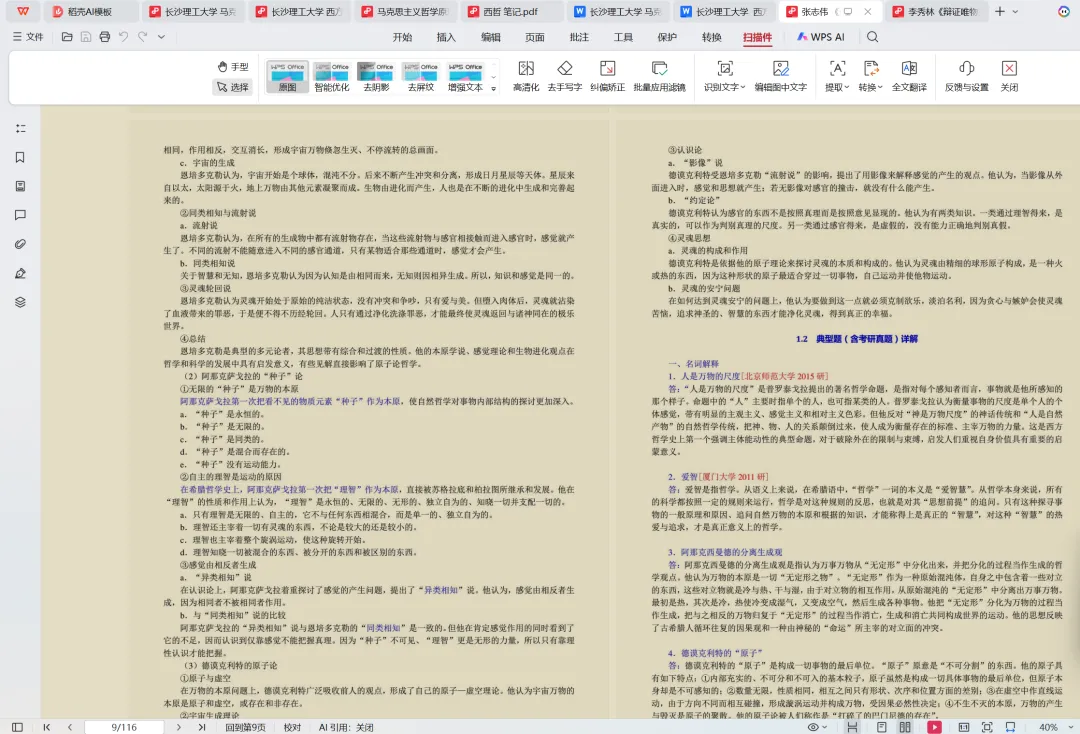Click the save icon in quick toolbar
Screen dimensions: 1080x734
85,37
